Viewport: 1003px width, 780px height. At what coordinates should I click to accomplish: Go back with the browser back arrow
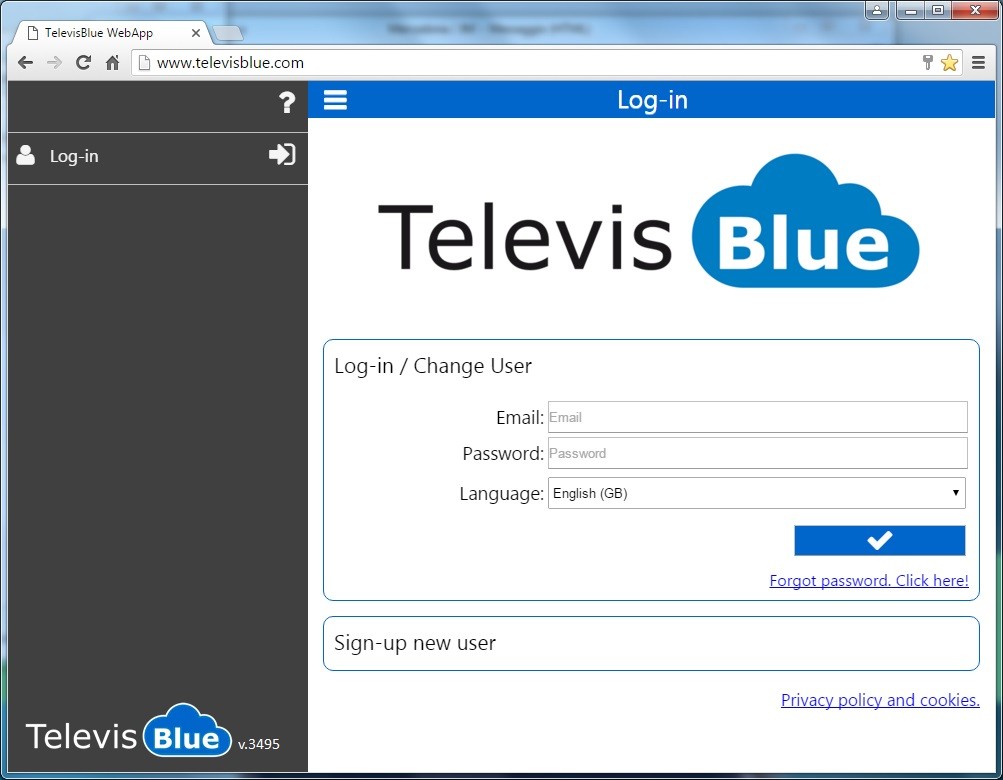click(x=26, y=63)
